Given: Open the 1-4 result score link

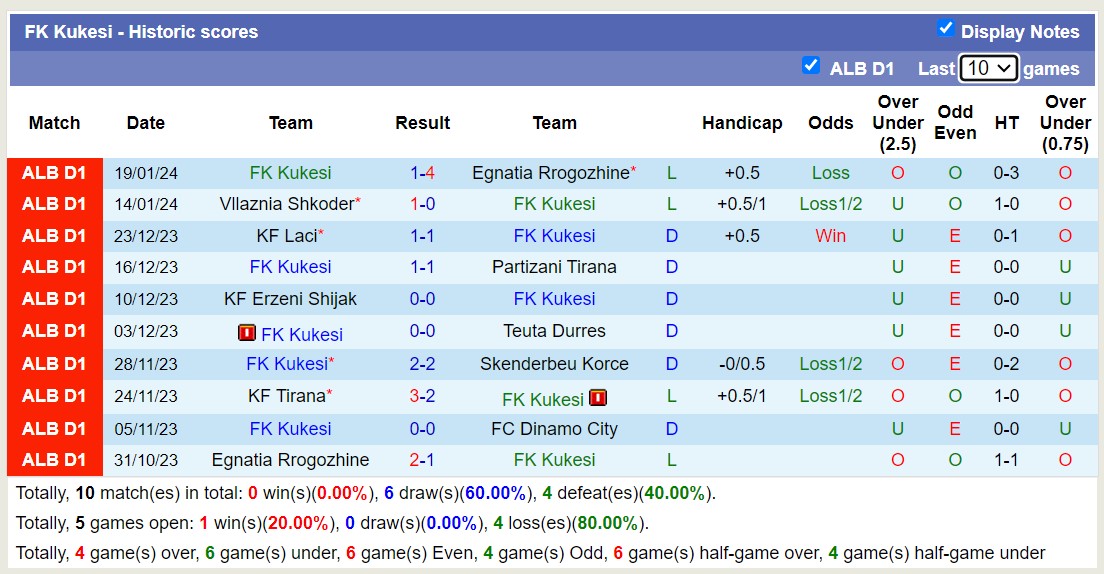Looking at the screenshot, I should (422, 173).
